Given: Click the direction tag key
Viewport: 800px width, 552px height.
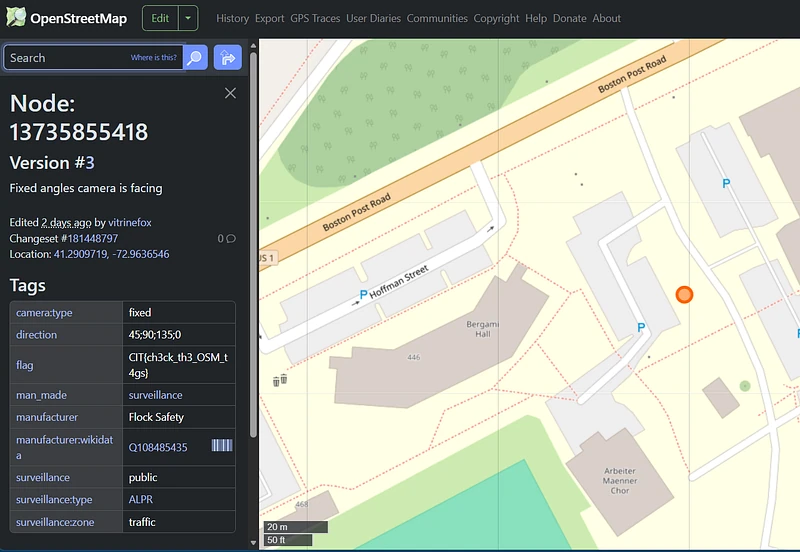Looking at the screenshot, I should point(36,335).
